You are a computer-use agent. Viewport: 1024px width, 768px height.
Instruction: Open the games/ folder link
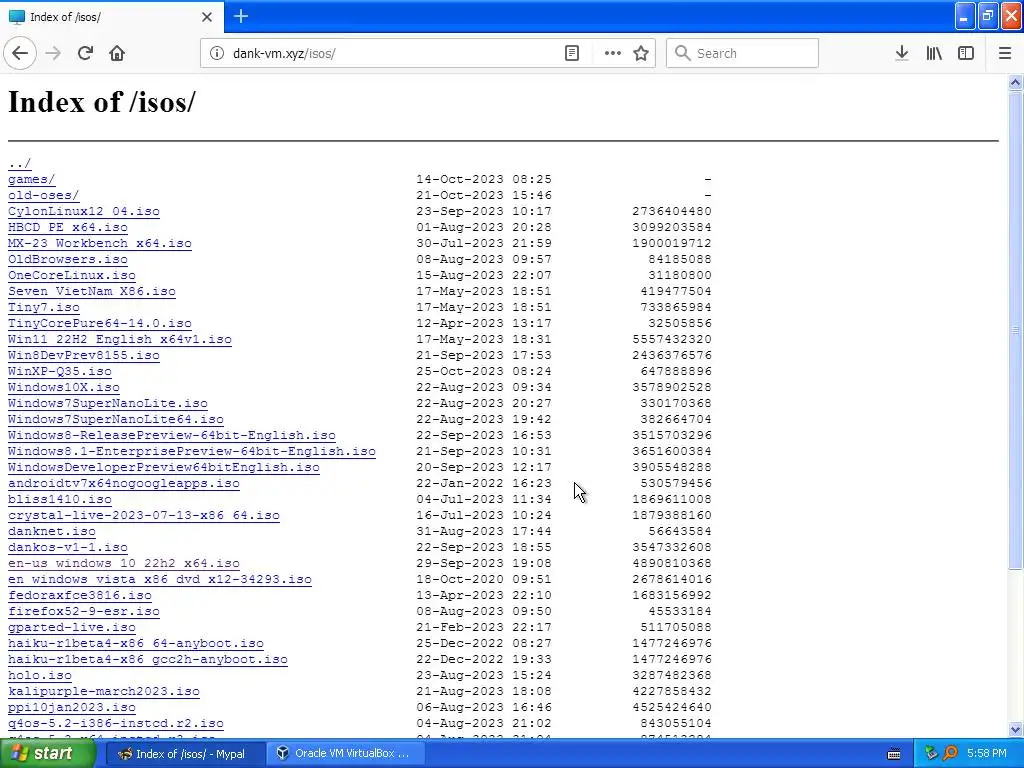(31, 179)
